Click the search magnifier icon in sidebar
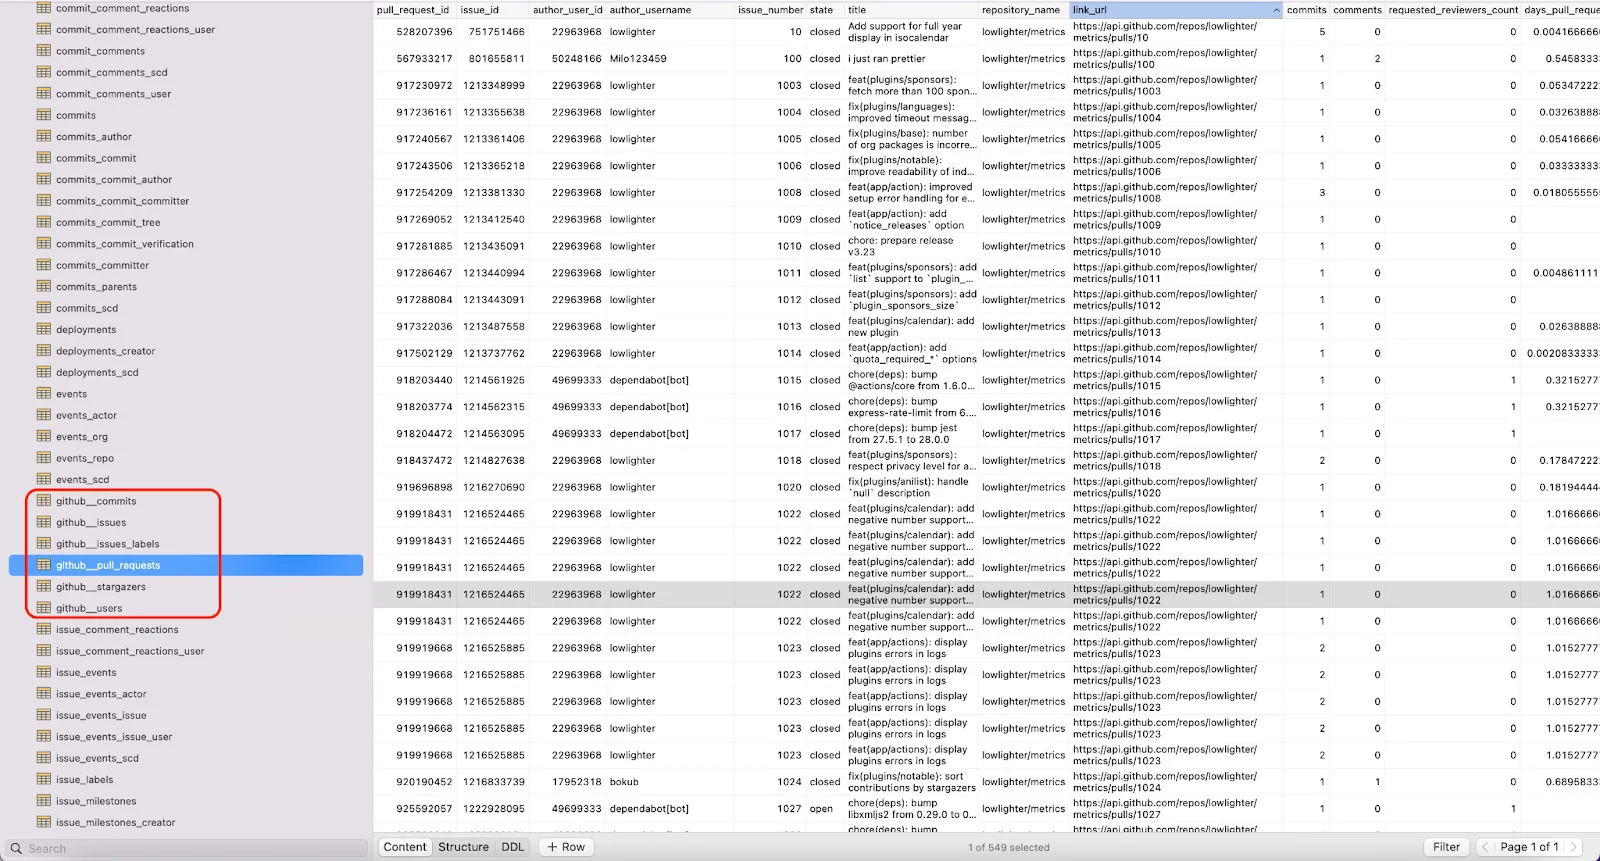 pyautogui.click(x=16, y=848)
